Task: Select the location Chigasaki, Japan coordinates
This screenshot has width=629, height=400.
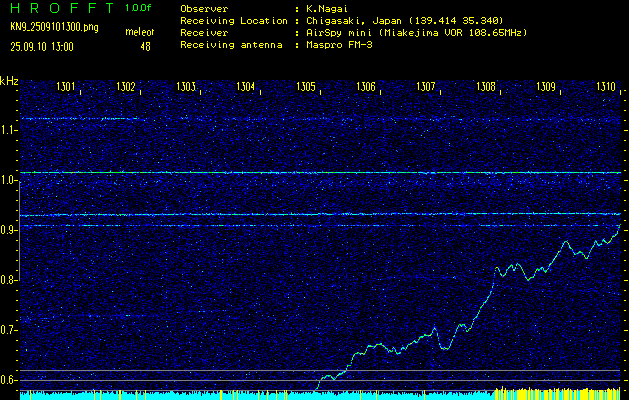Action: pyautogui.click(x=404, y=21)
